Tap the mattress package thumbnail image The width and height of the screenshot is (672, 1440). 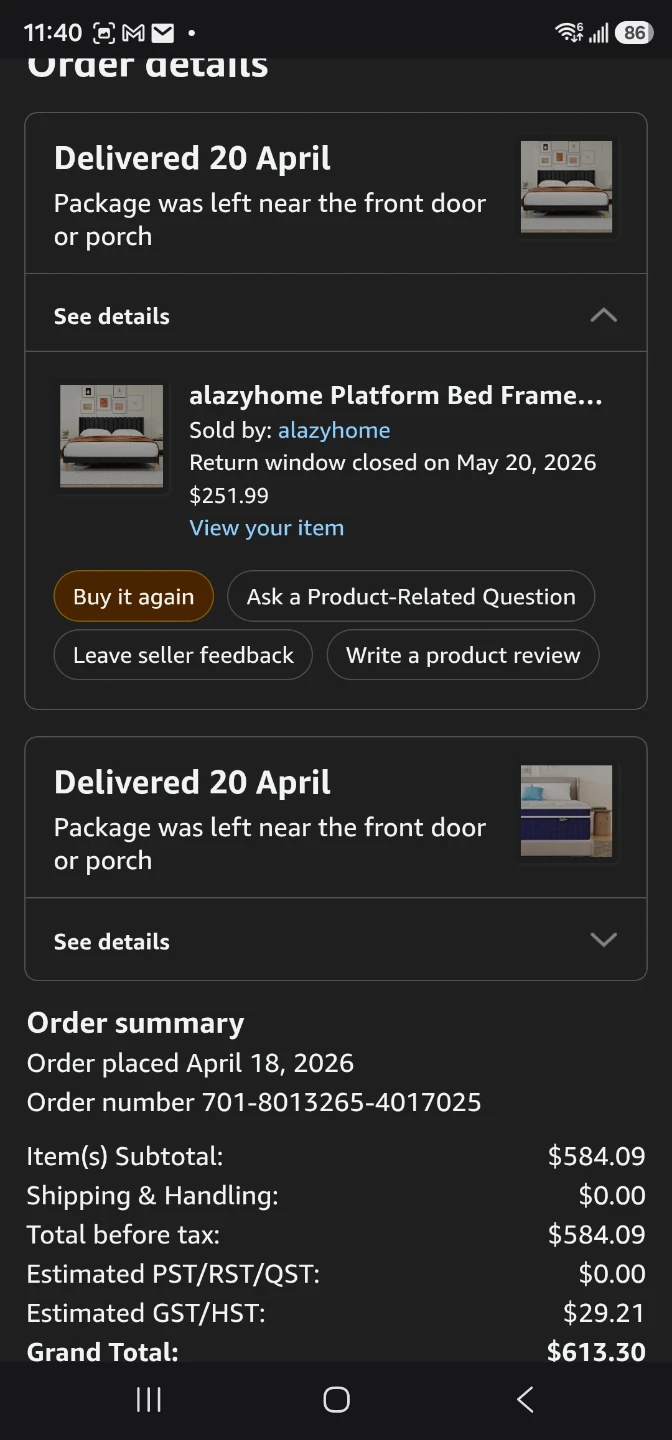[567, 811]
